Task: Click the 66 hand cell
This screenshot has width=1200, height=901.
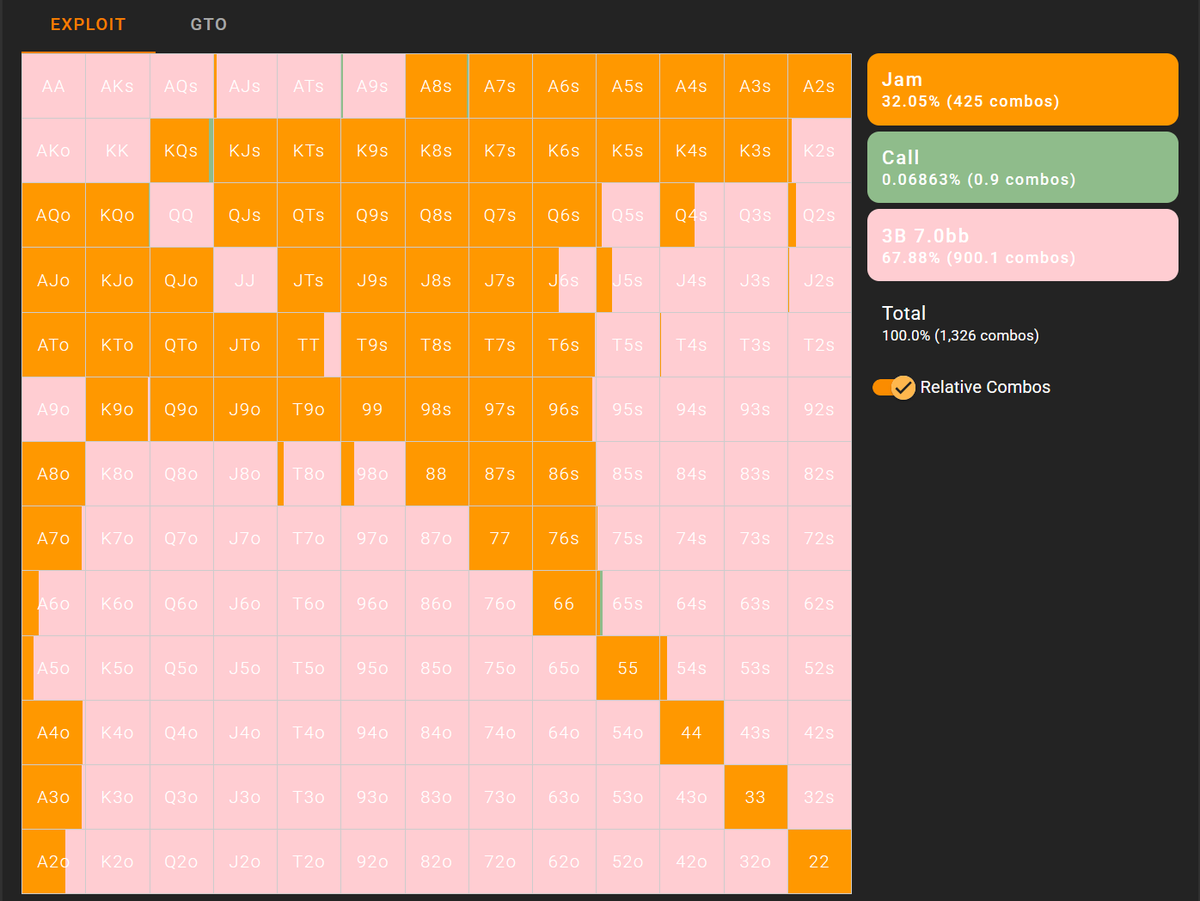Action: [564, 603]
